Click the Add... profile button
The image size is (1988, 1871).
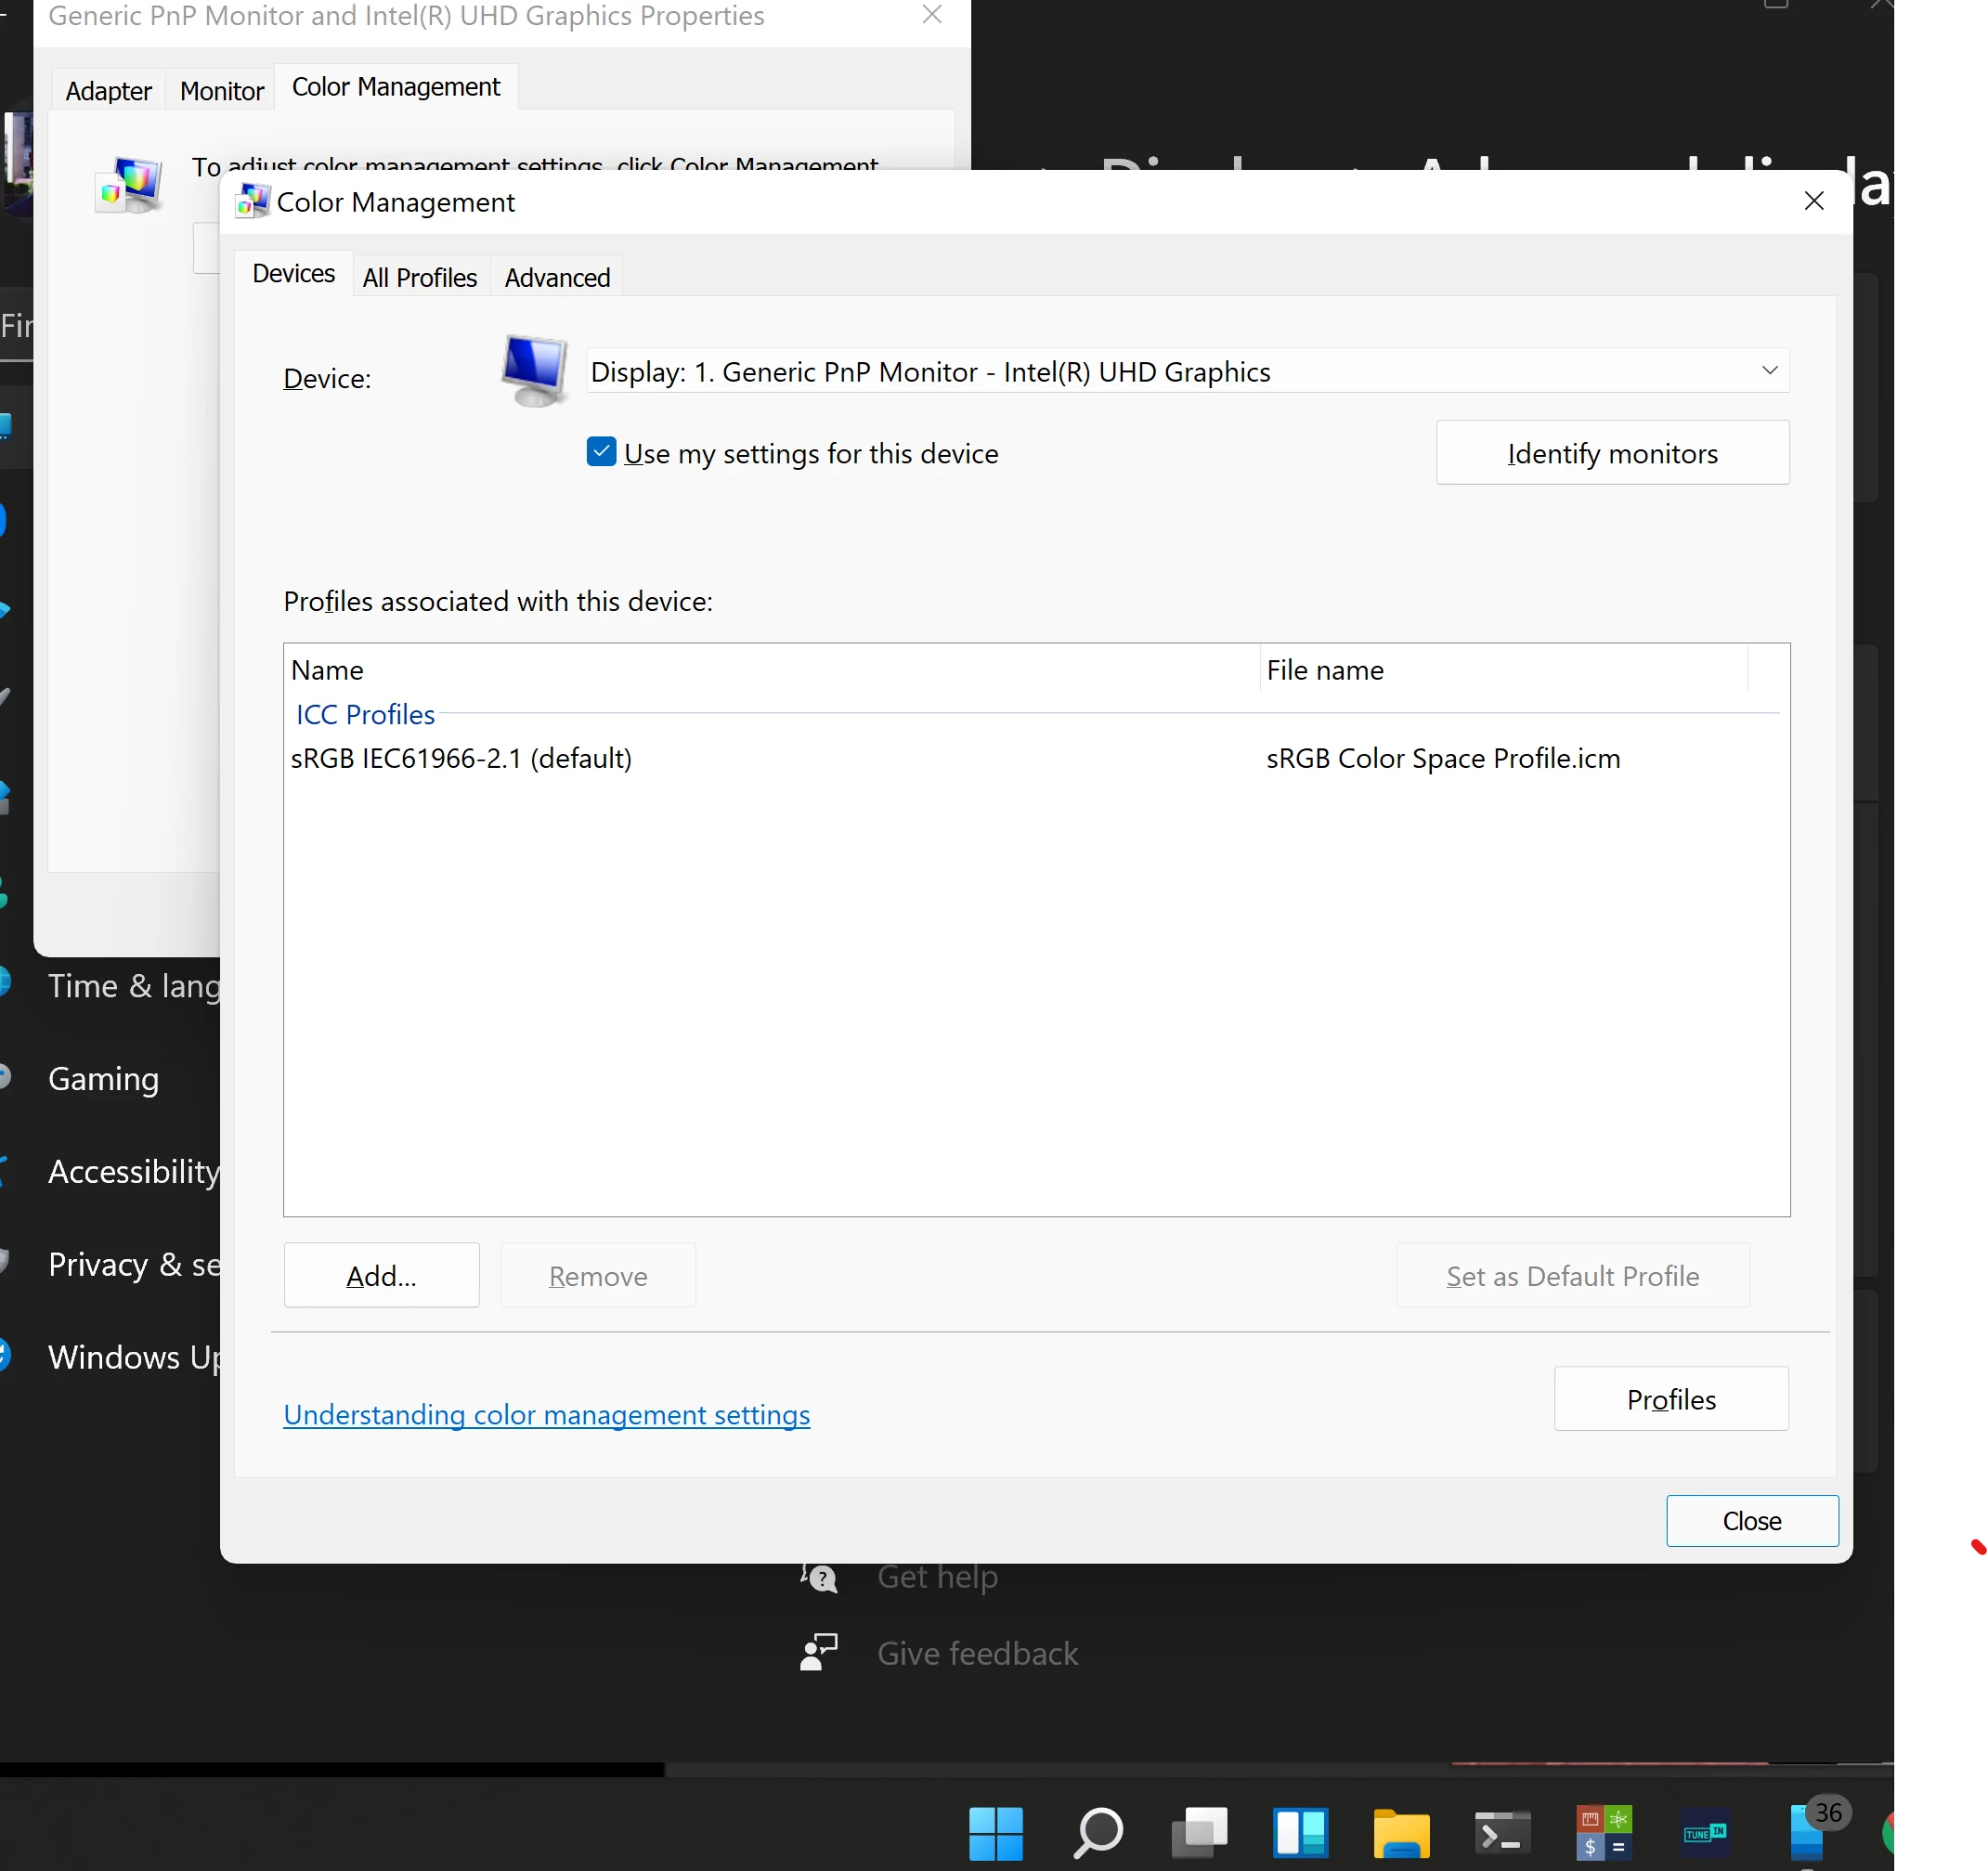tap(381, 1275)
